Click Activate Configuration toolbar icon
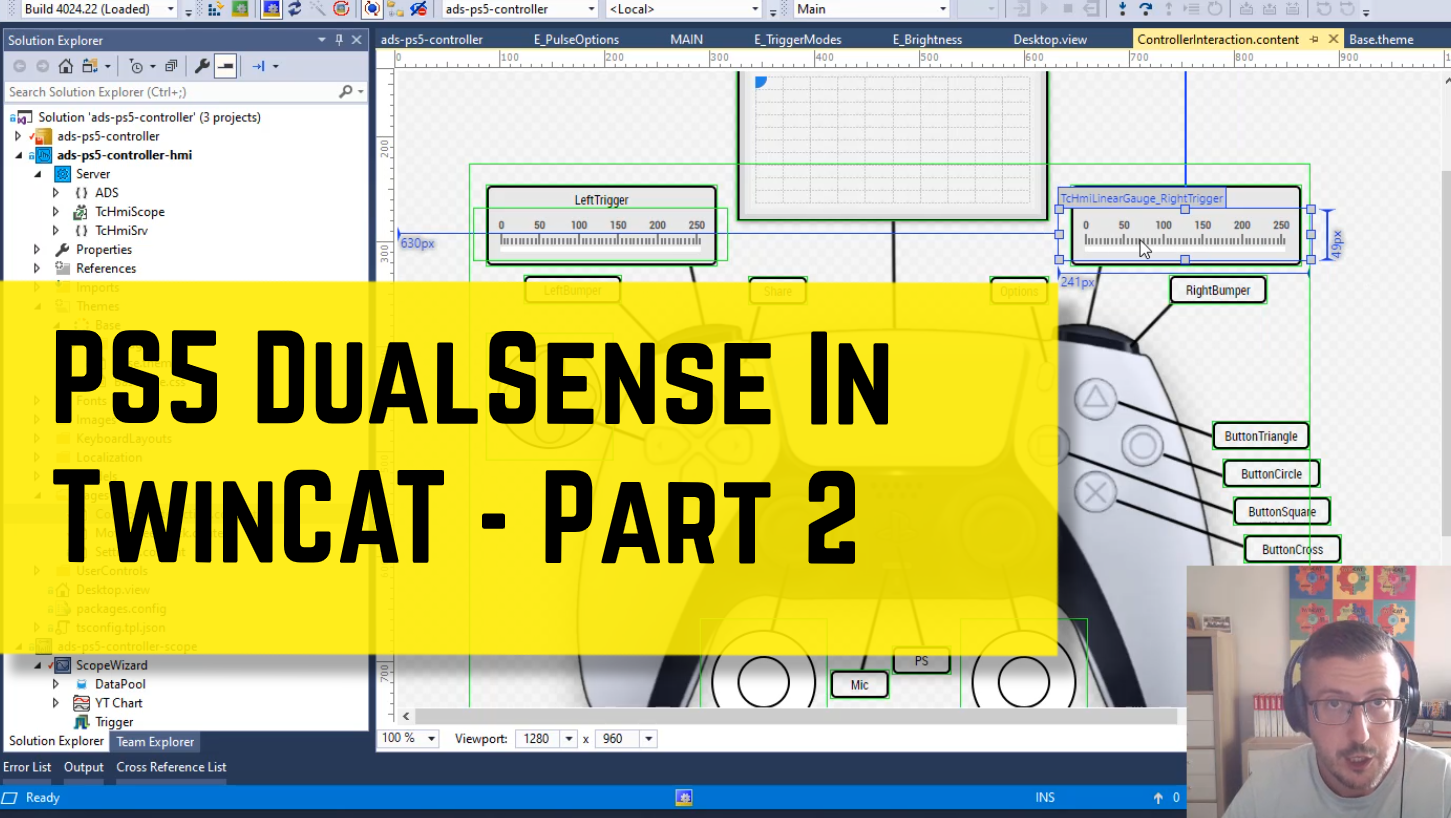The width and height of the screenshot is (1451, 818). [215, 9]
